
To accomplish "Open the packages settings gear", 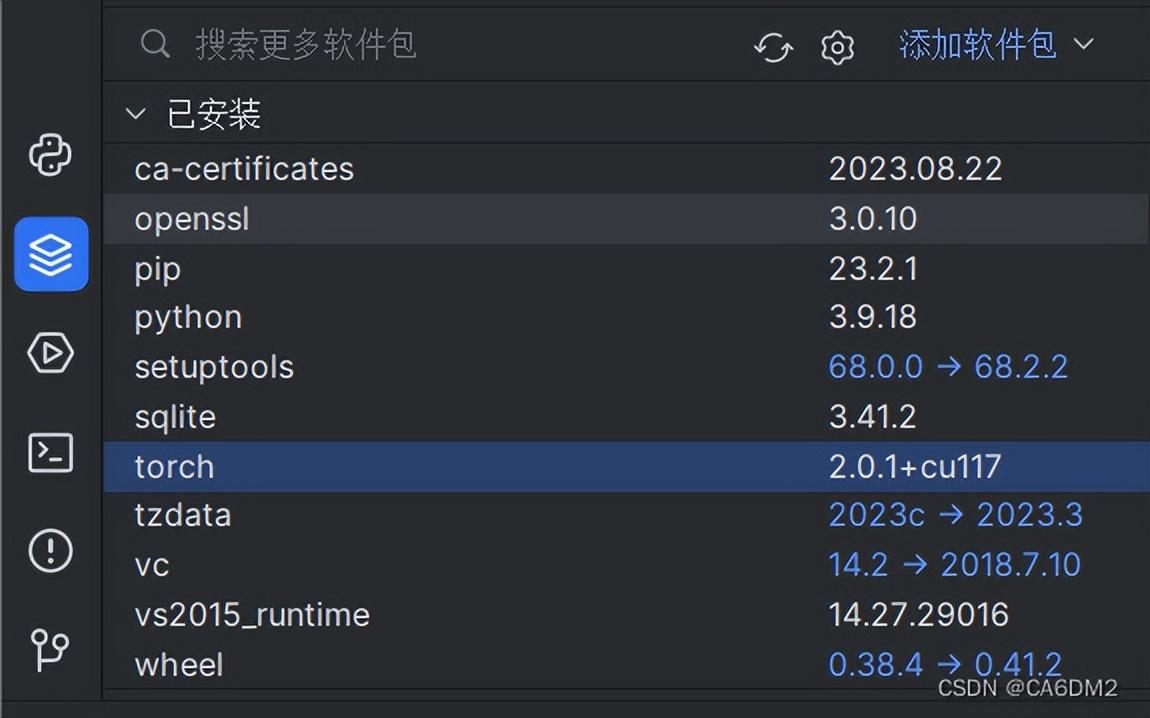I will pyautogui.click(x=838, y=45).
